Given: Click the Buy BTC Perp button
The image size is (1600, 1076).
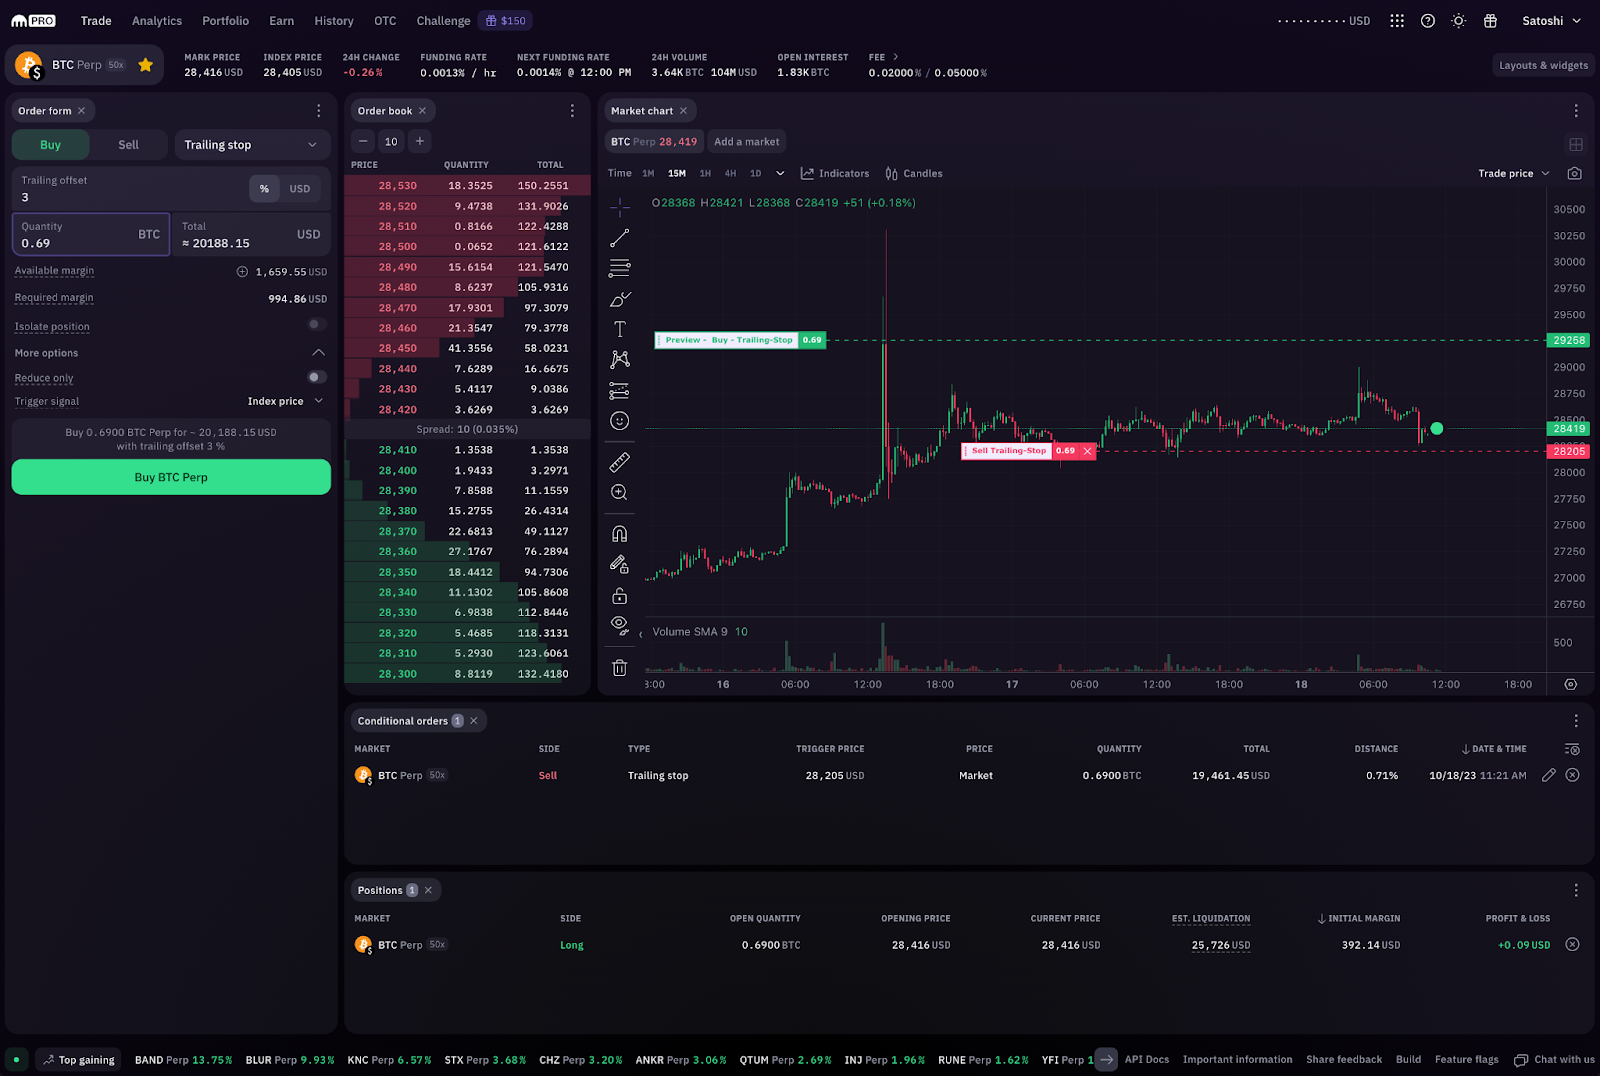Looking at the screenshot, I should pos(171,477).
